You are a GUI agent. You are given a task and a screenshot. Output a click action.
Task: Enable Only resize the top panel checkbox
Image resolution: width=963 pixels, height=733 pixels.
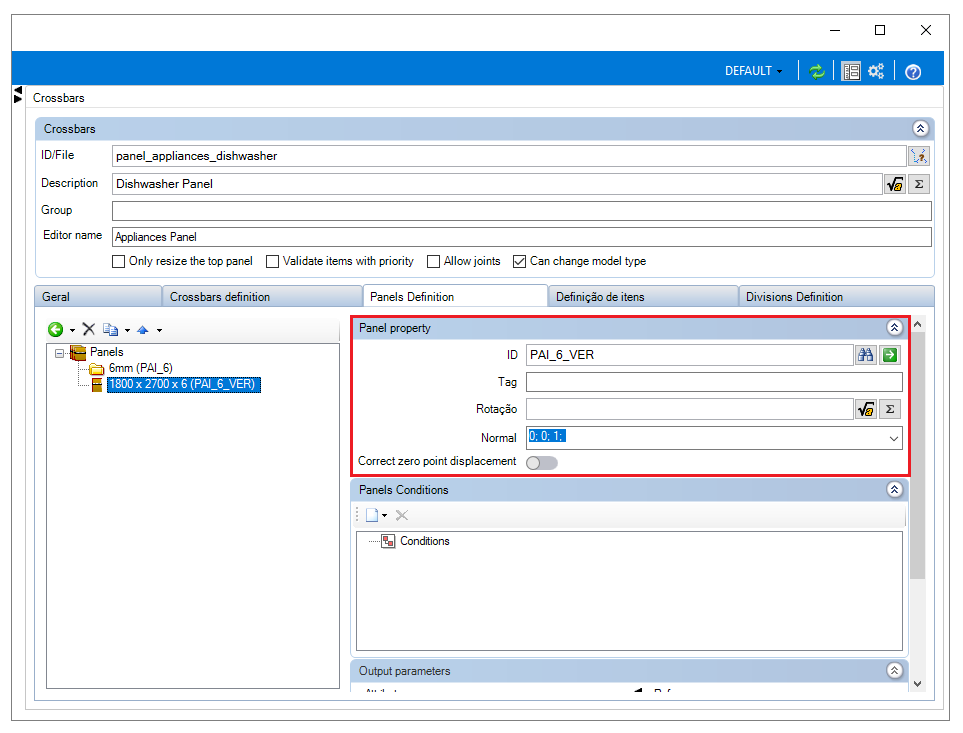tap(119, 262)
